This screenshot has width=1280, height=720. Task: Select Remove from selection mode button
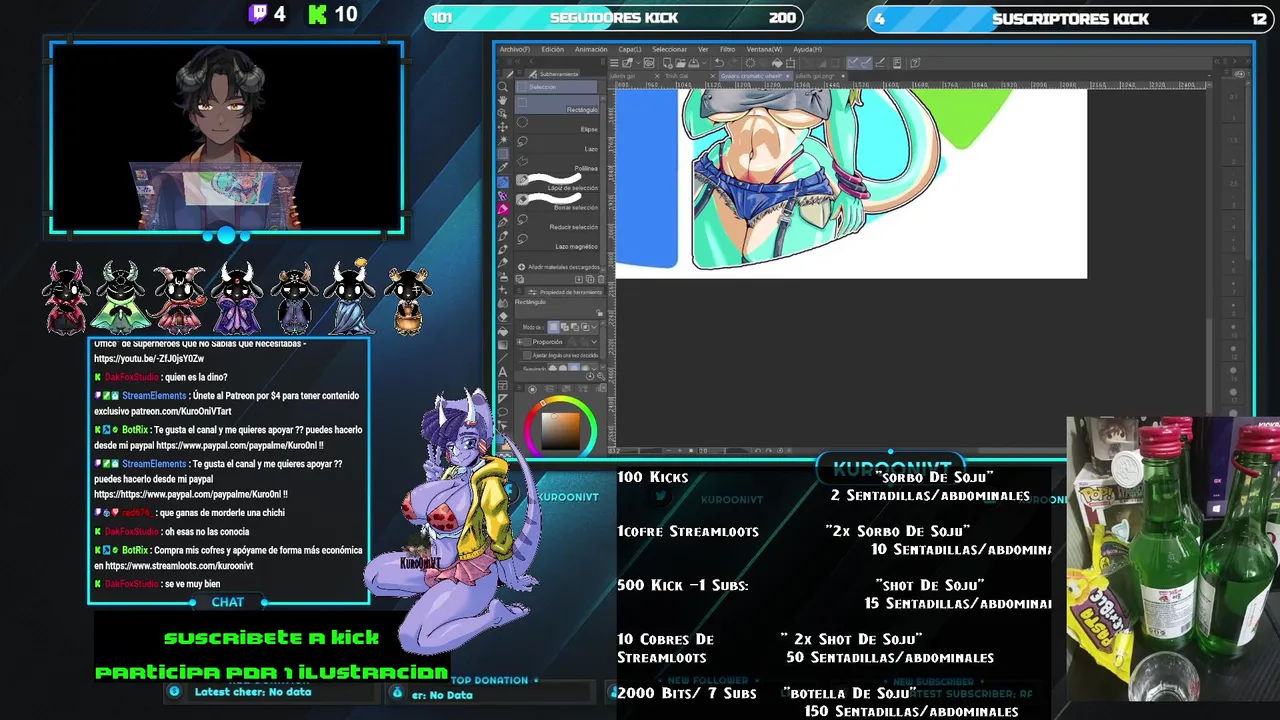(575, 327)
